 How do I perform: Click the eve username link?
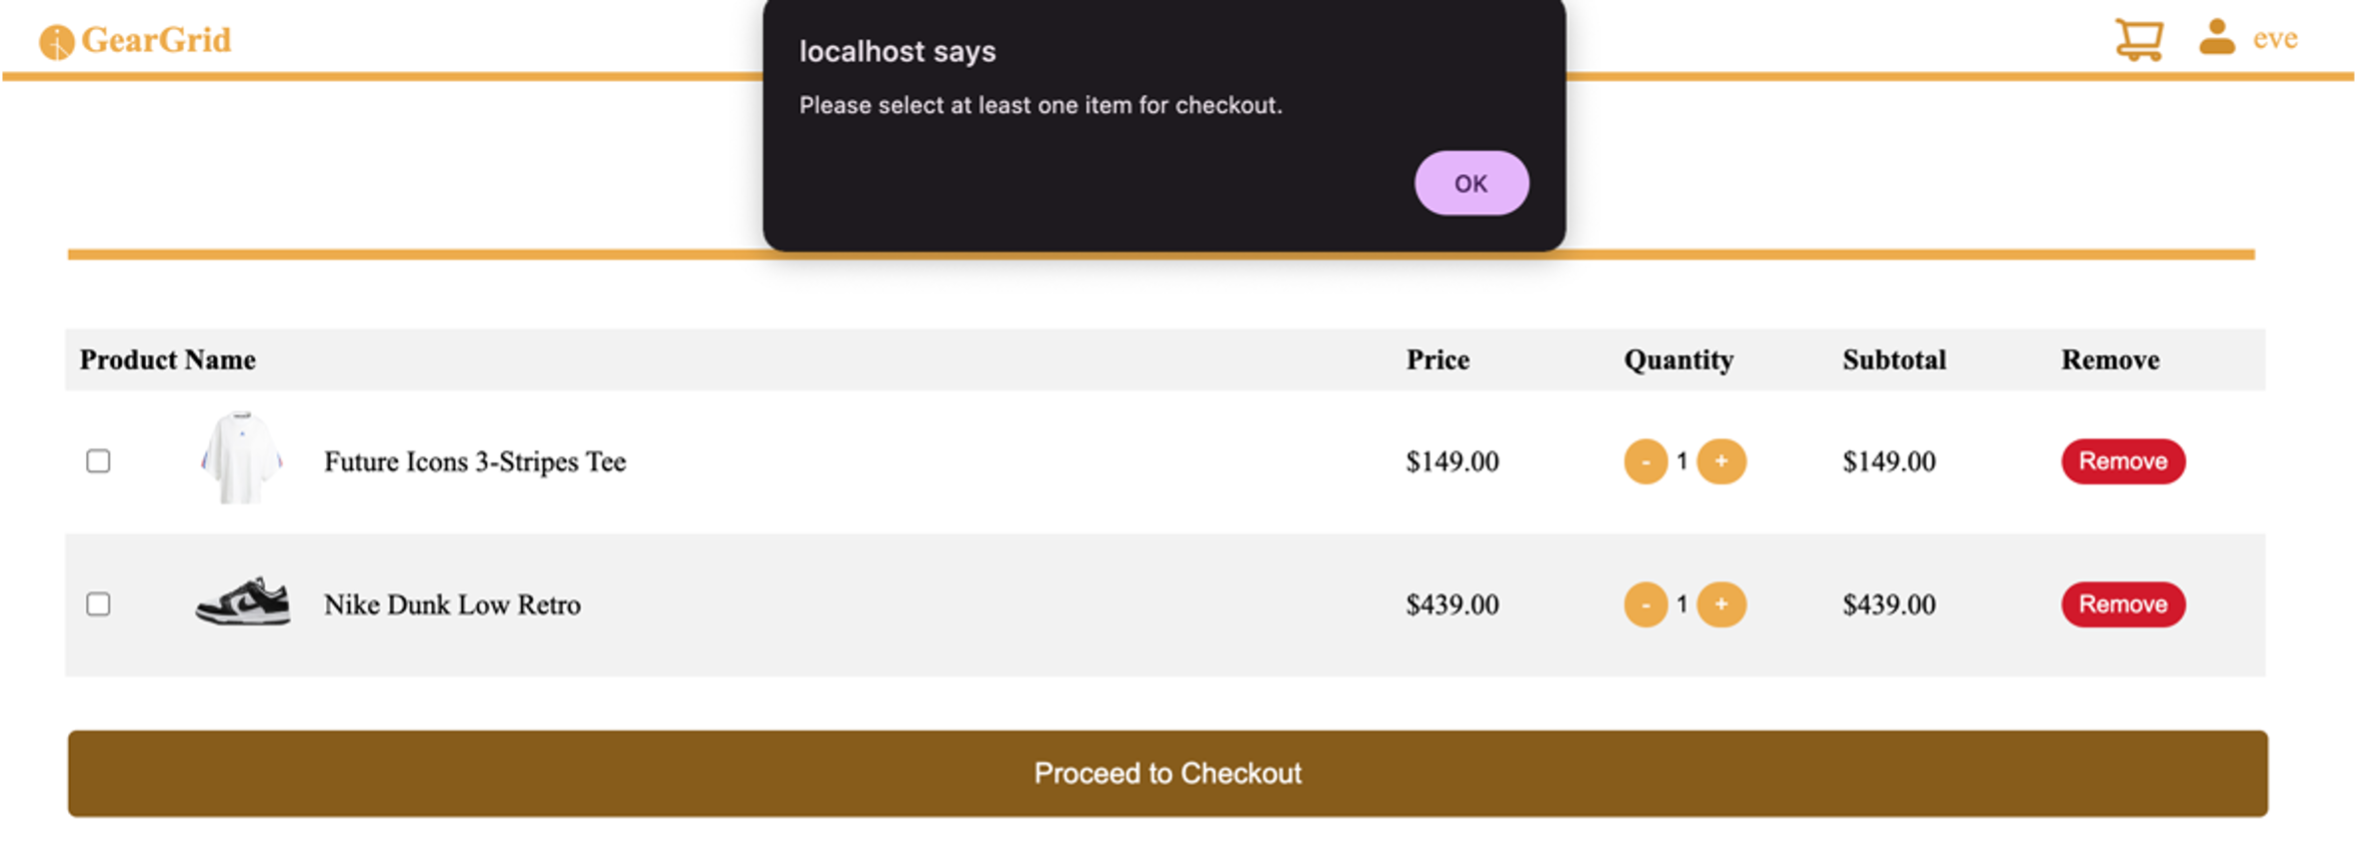click(2275, 39)
